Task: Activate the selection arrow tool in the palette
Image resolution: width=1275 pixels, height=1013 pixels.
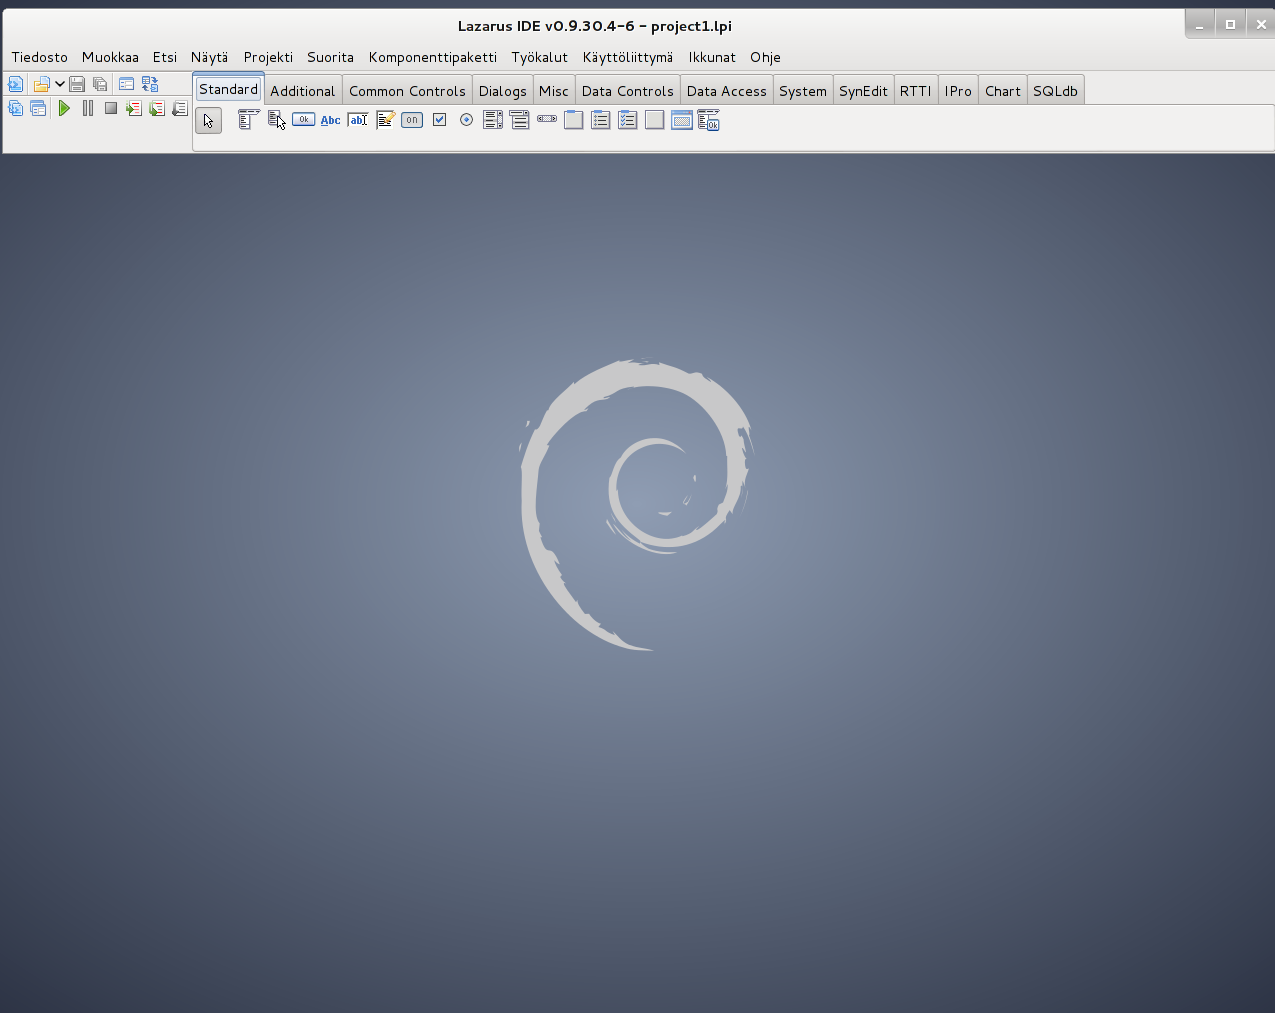Action: (x=208, y=121)
